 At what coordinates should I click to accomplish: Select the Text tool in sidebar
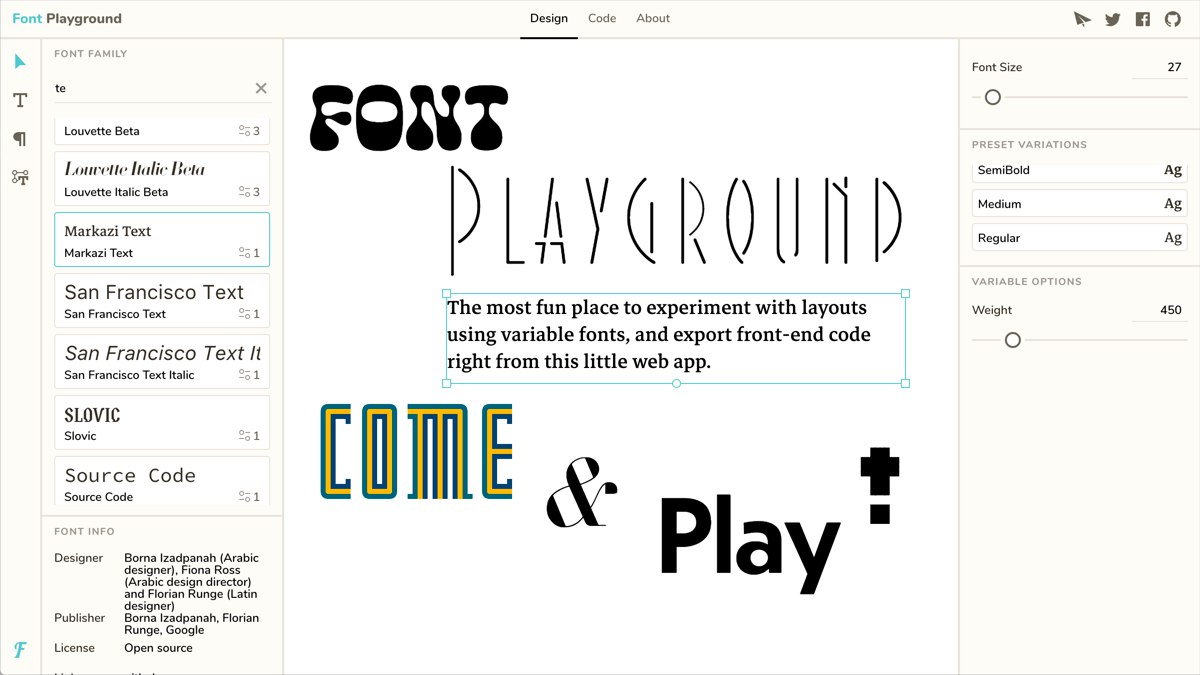click(20, 100)
